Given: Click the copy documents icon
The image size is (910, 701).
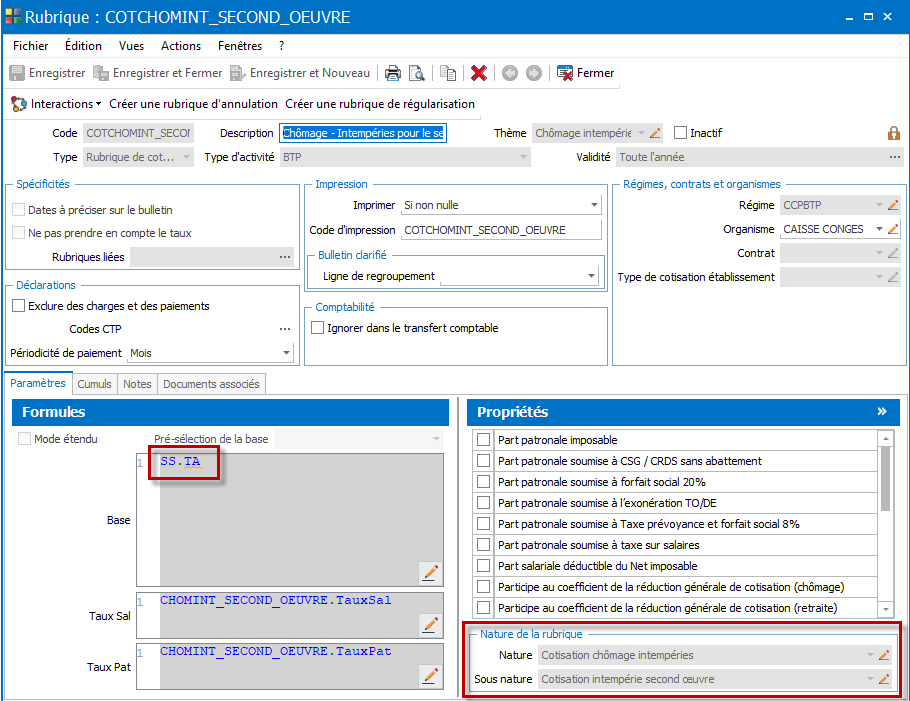Looking at the screenshot, I should (447, 73).
